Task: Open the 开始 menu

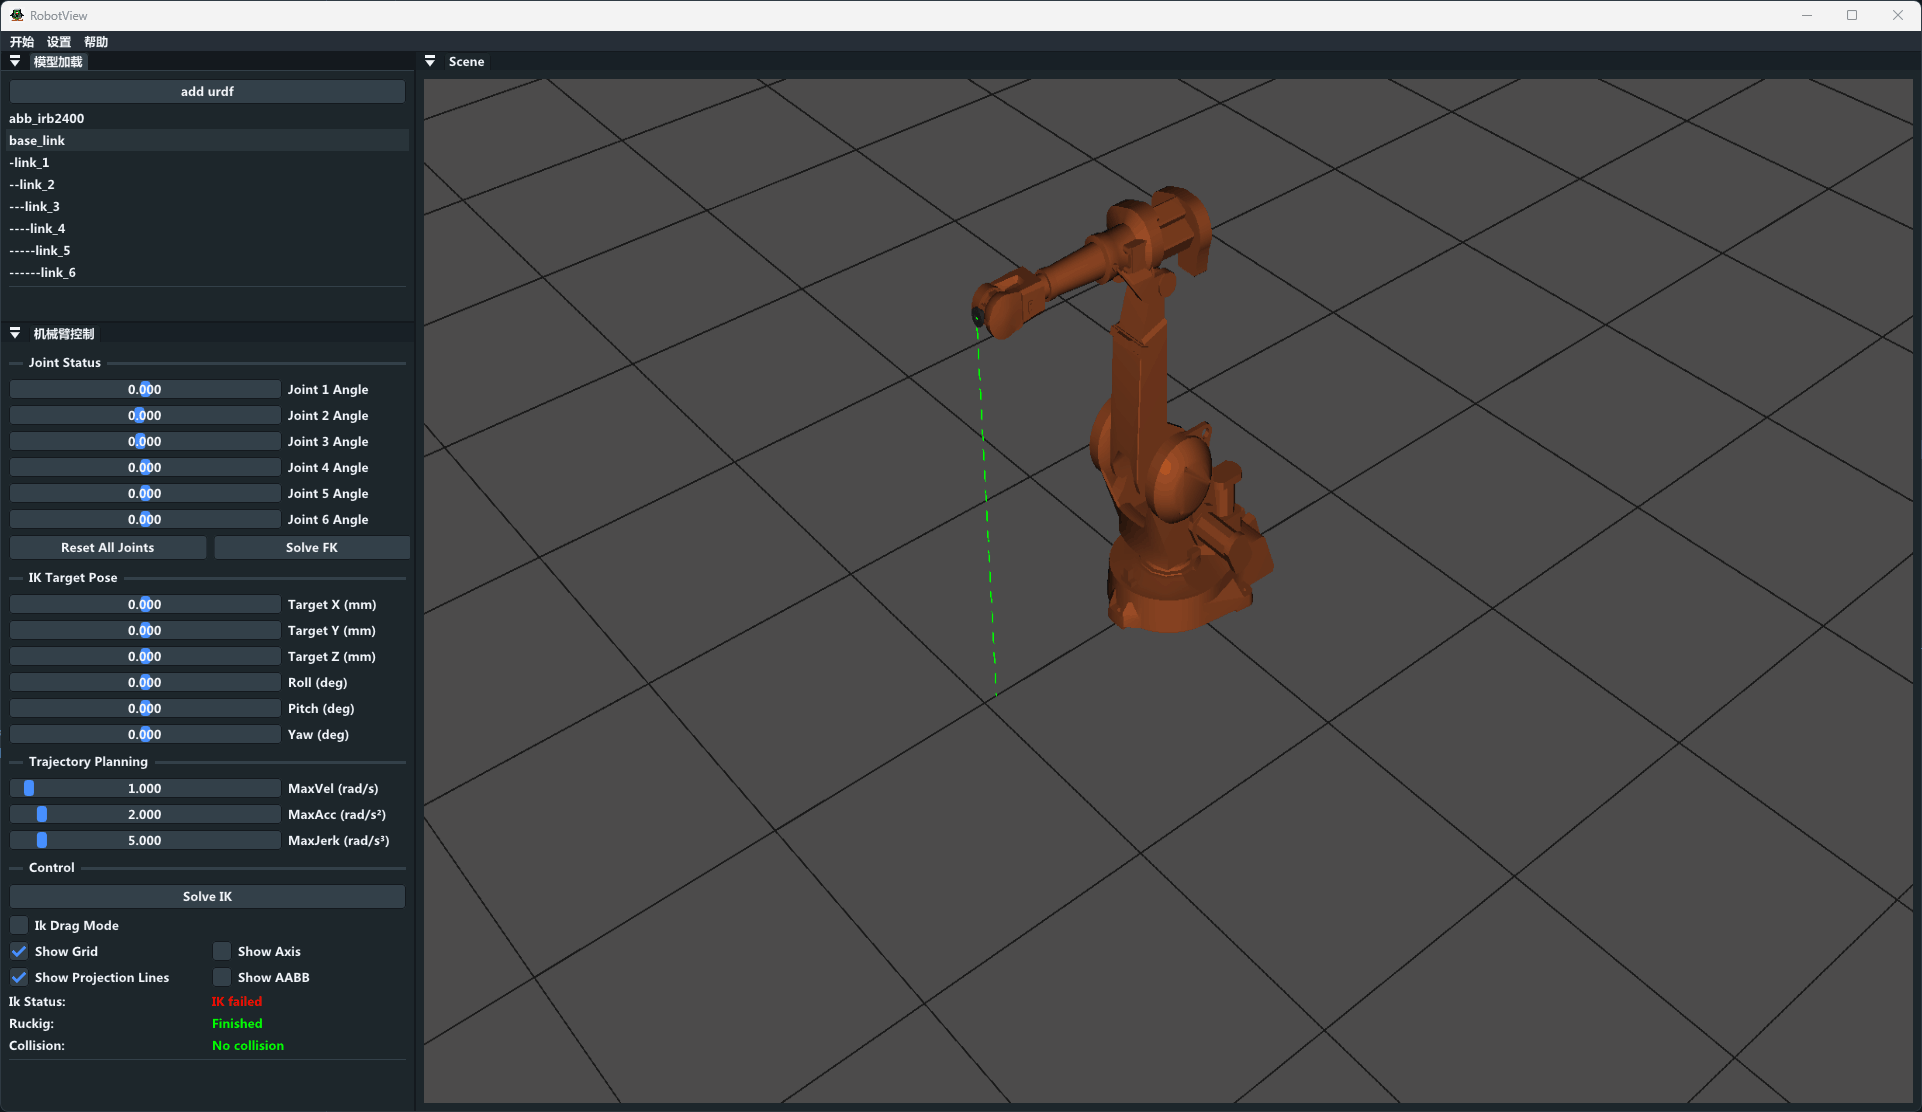Action: [22, 42]
